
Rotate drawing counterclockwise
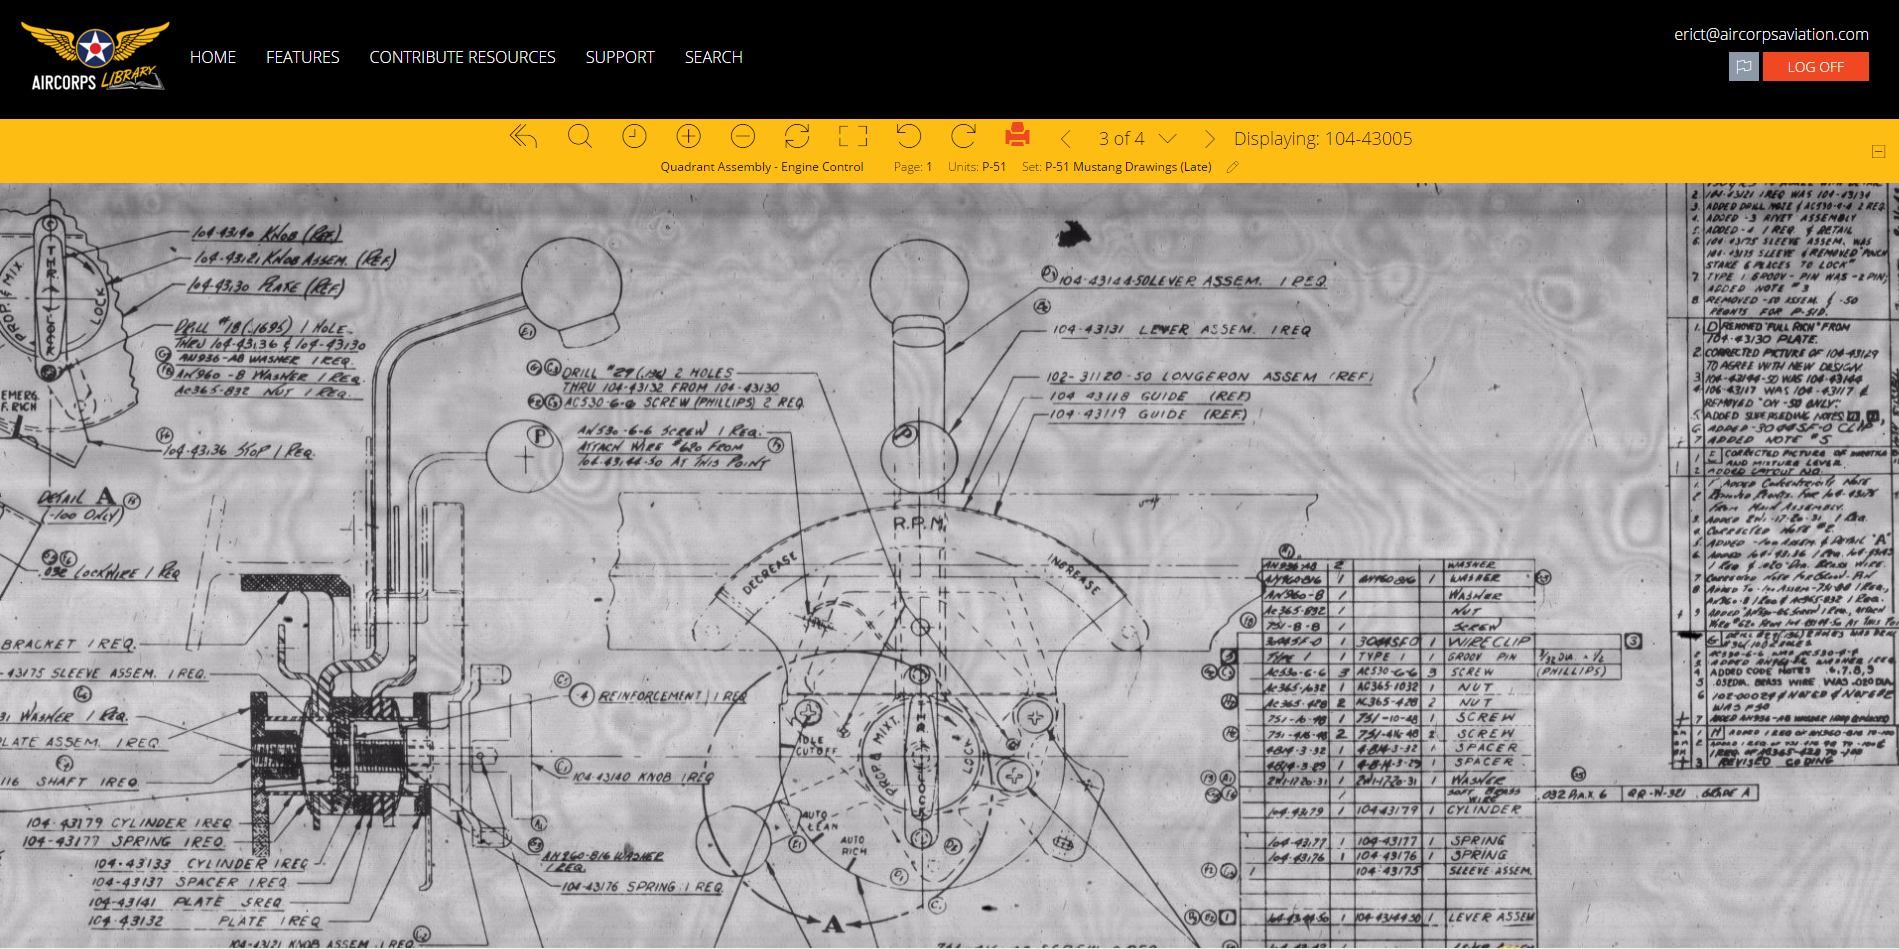tap(908, 137)
